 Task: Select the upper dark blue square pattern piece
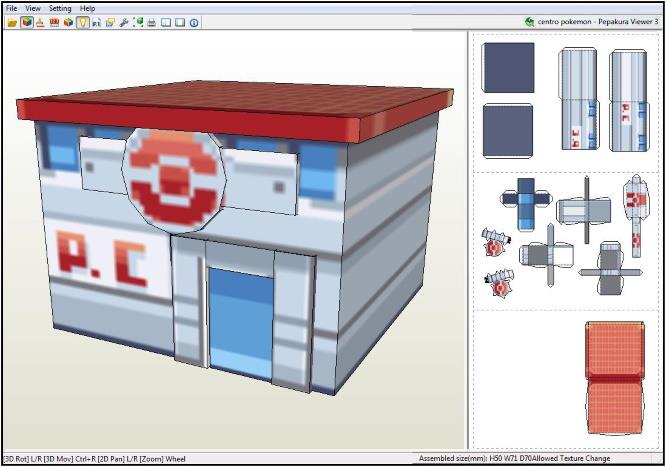coord(508,68)
